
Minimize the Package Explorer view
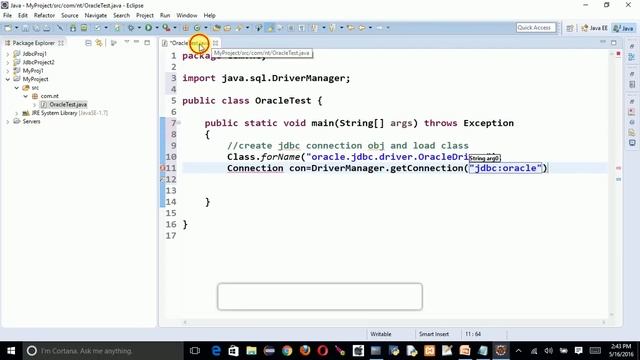pos(136,42)
